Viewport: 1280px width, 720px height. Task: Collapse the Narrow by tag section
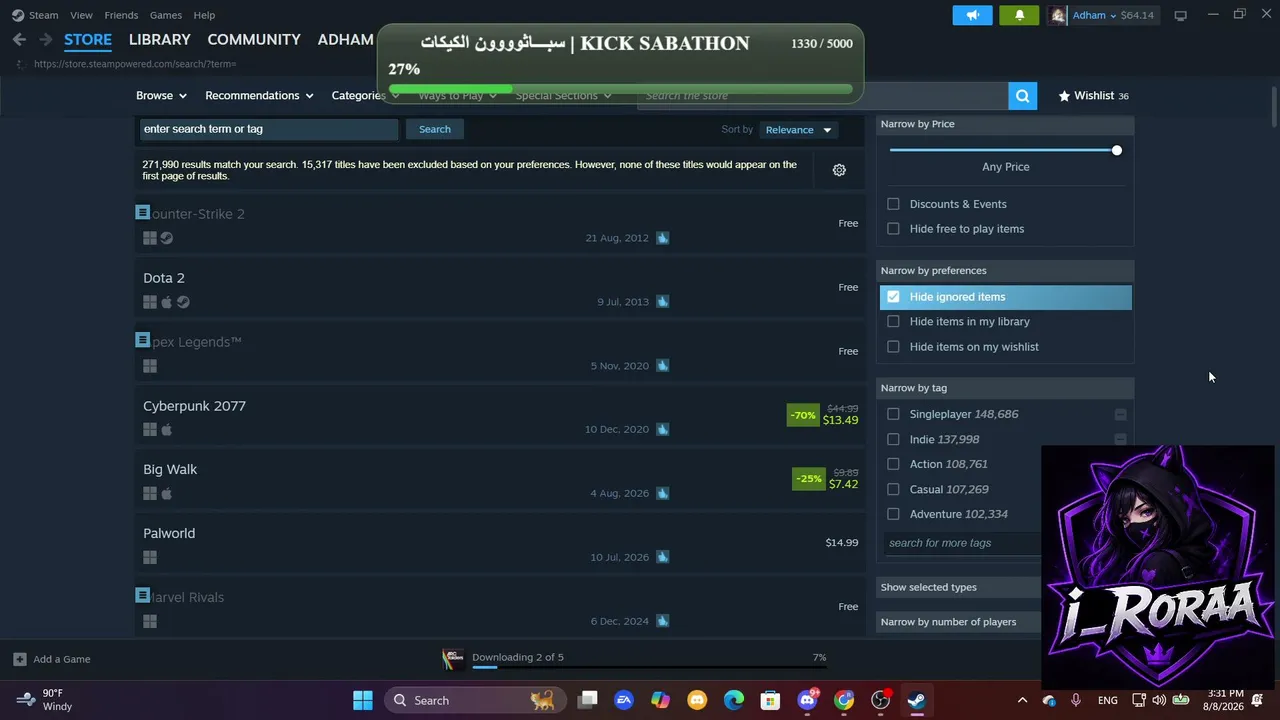coord(1005,388)
